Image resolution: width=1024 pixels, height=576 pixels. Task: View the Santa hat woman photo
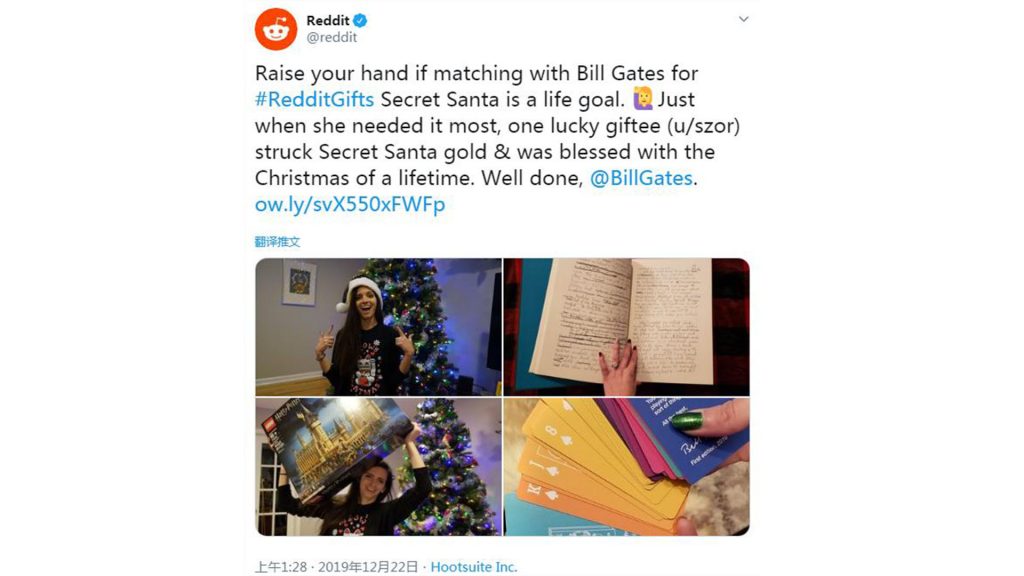coord(378,327)
